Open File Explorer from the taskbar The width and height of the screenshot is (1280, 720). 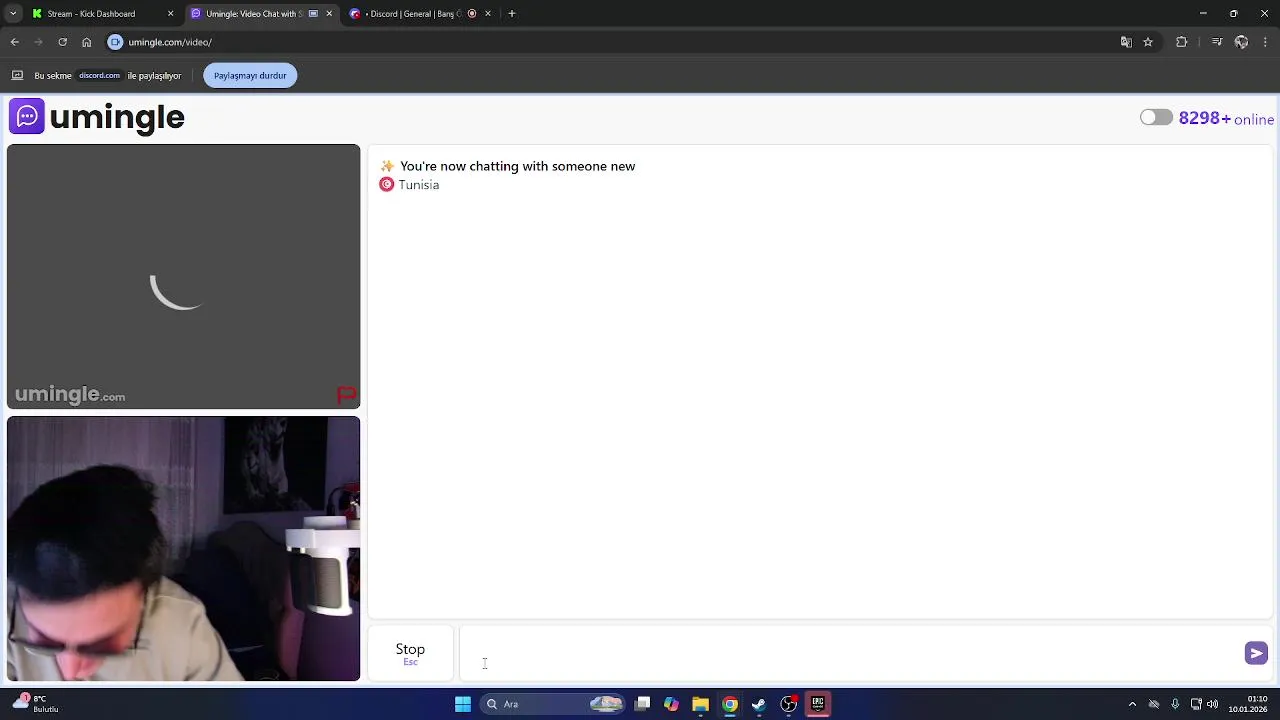[700, 704]
